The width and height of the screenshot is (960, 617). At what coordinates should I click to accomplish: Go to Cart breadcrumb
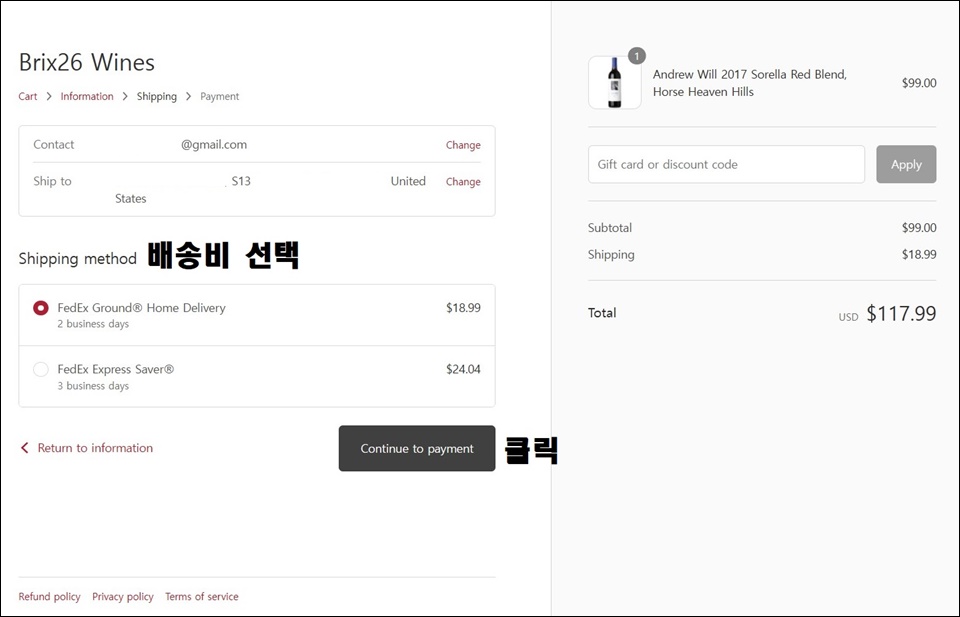click(x=28, y=97)
